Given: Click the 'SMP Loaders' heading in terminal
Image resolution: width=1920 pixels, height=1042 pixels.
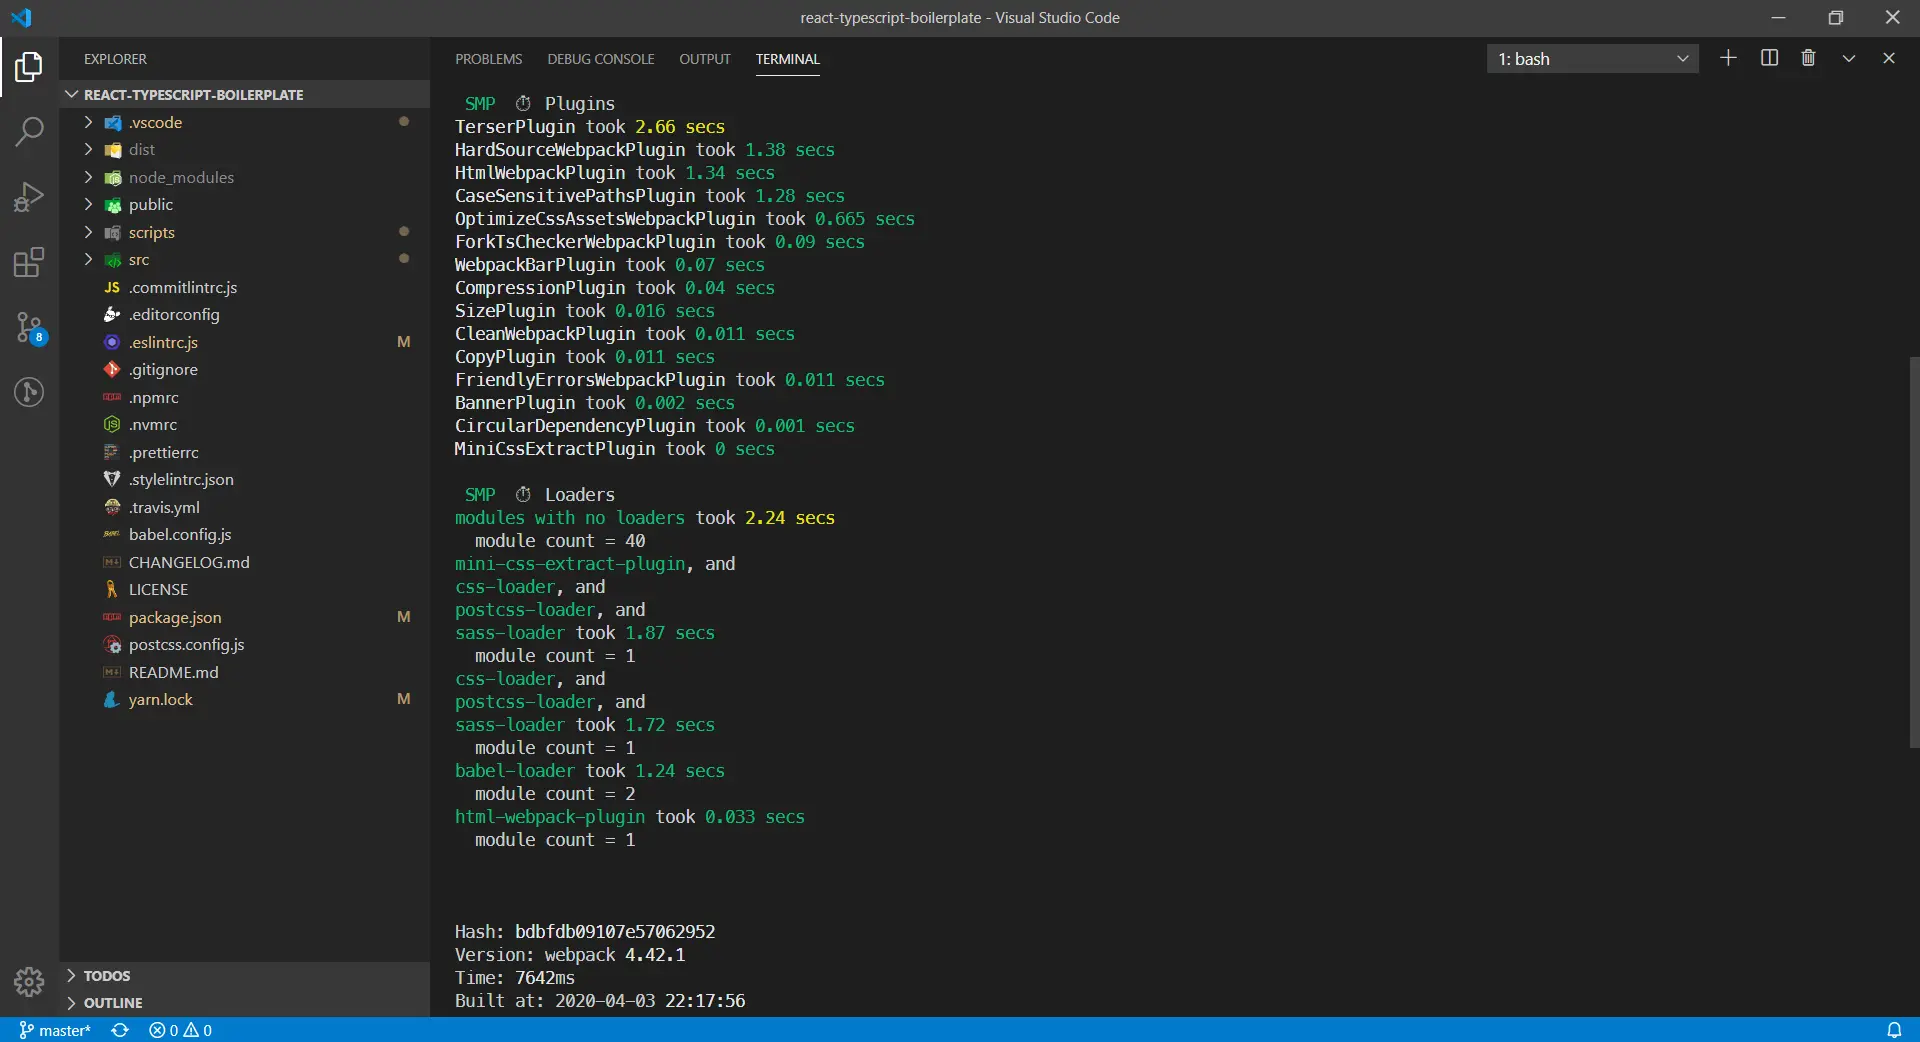Looking at the screenshot, I should click(x=540, y=494).
